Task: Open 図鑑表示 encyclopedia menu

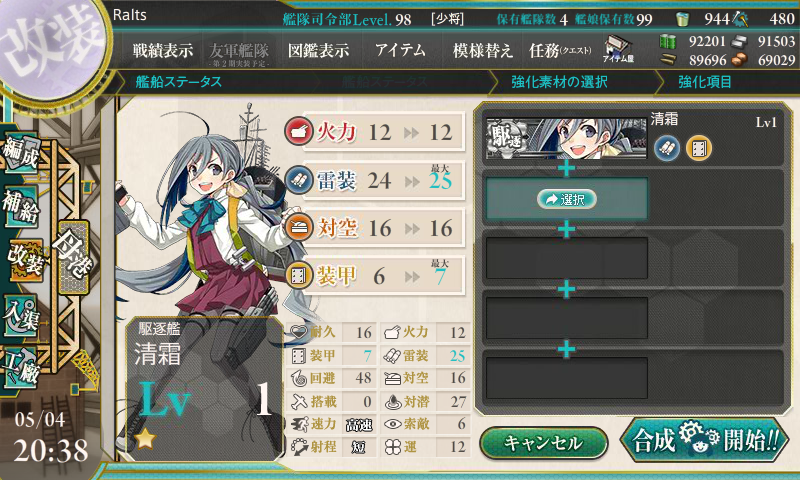Action: (x=319, y=50)
